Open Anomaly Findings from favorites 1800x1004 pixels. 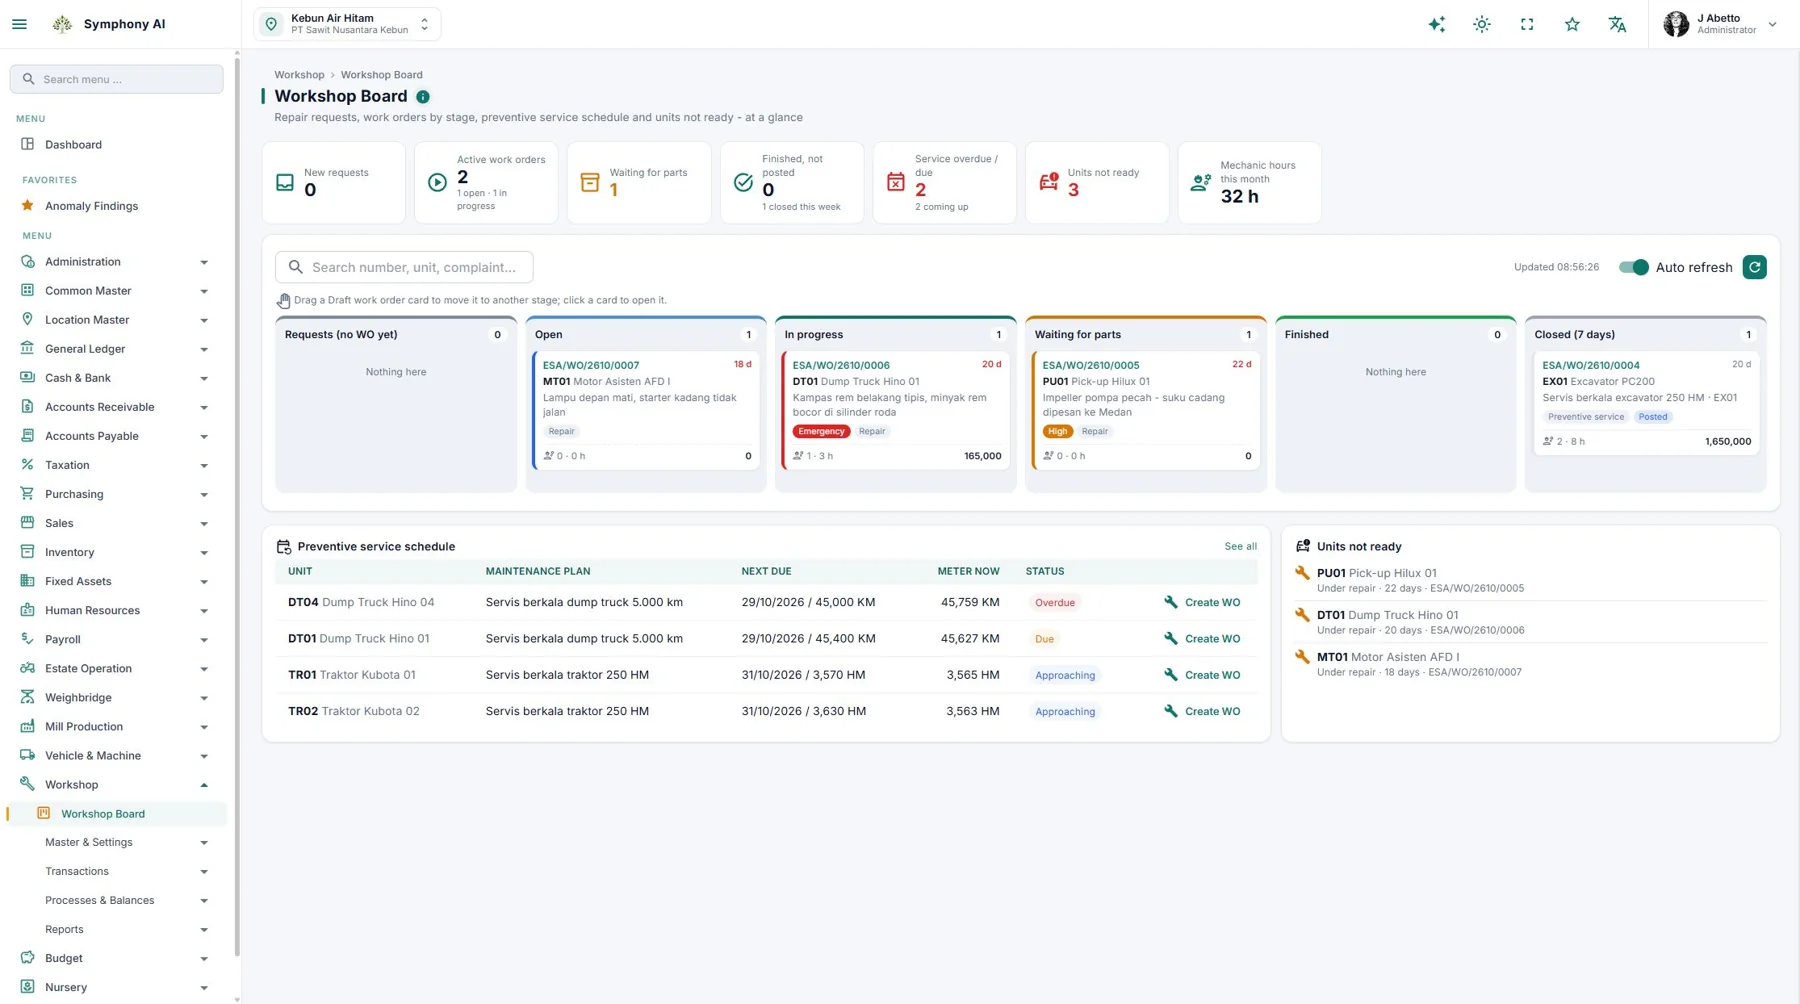click(x=115, y=206)
